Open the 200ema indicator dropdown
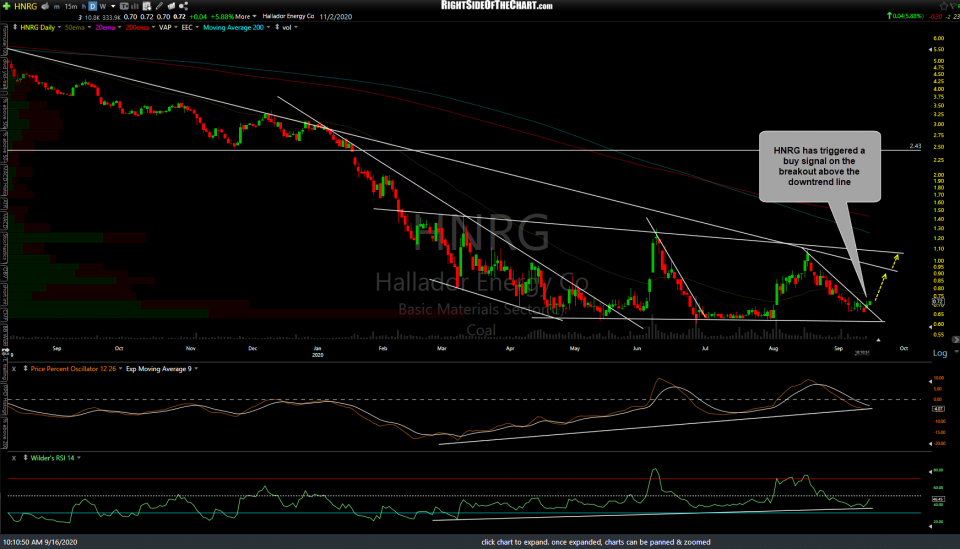The width and height of the screenshot is (960, 549). click(153, 28)
